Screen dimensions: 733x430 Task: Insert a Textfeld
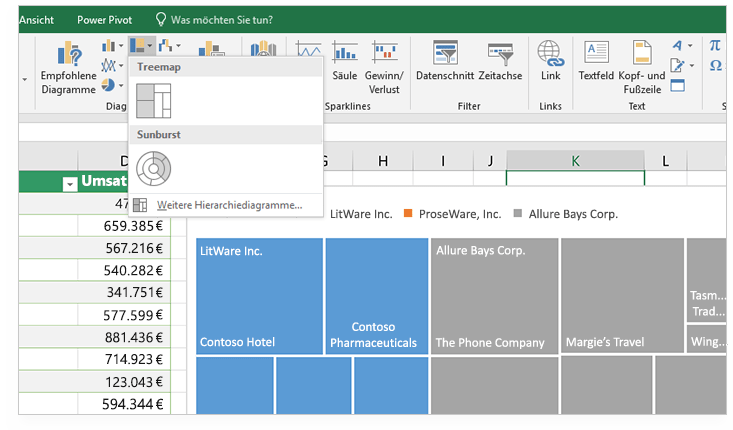tap(596, 61)
